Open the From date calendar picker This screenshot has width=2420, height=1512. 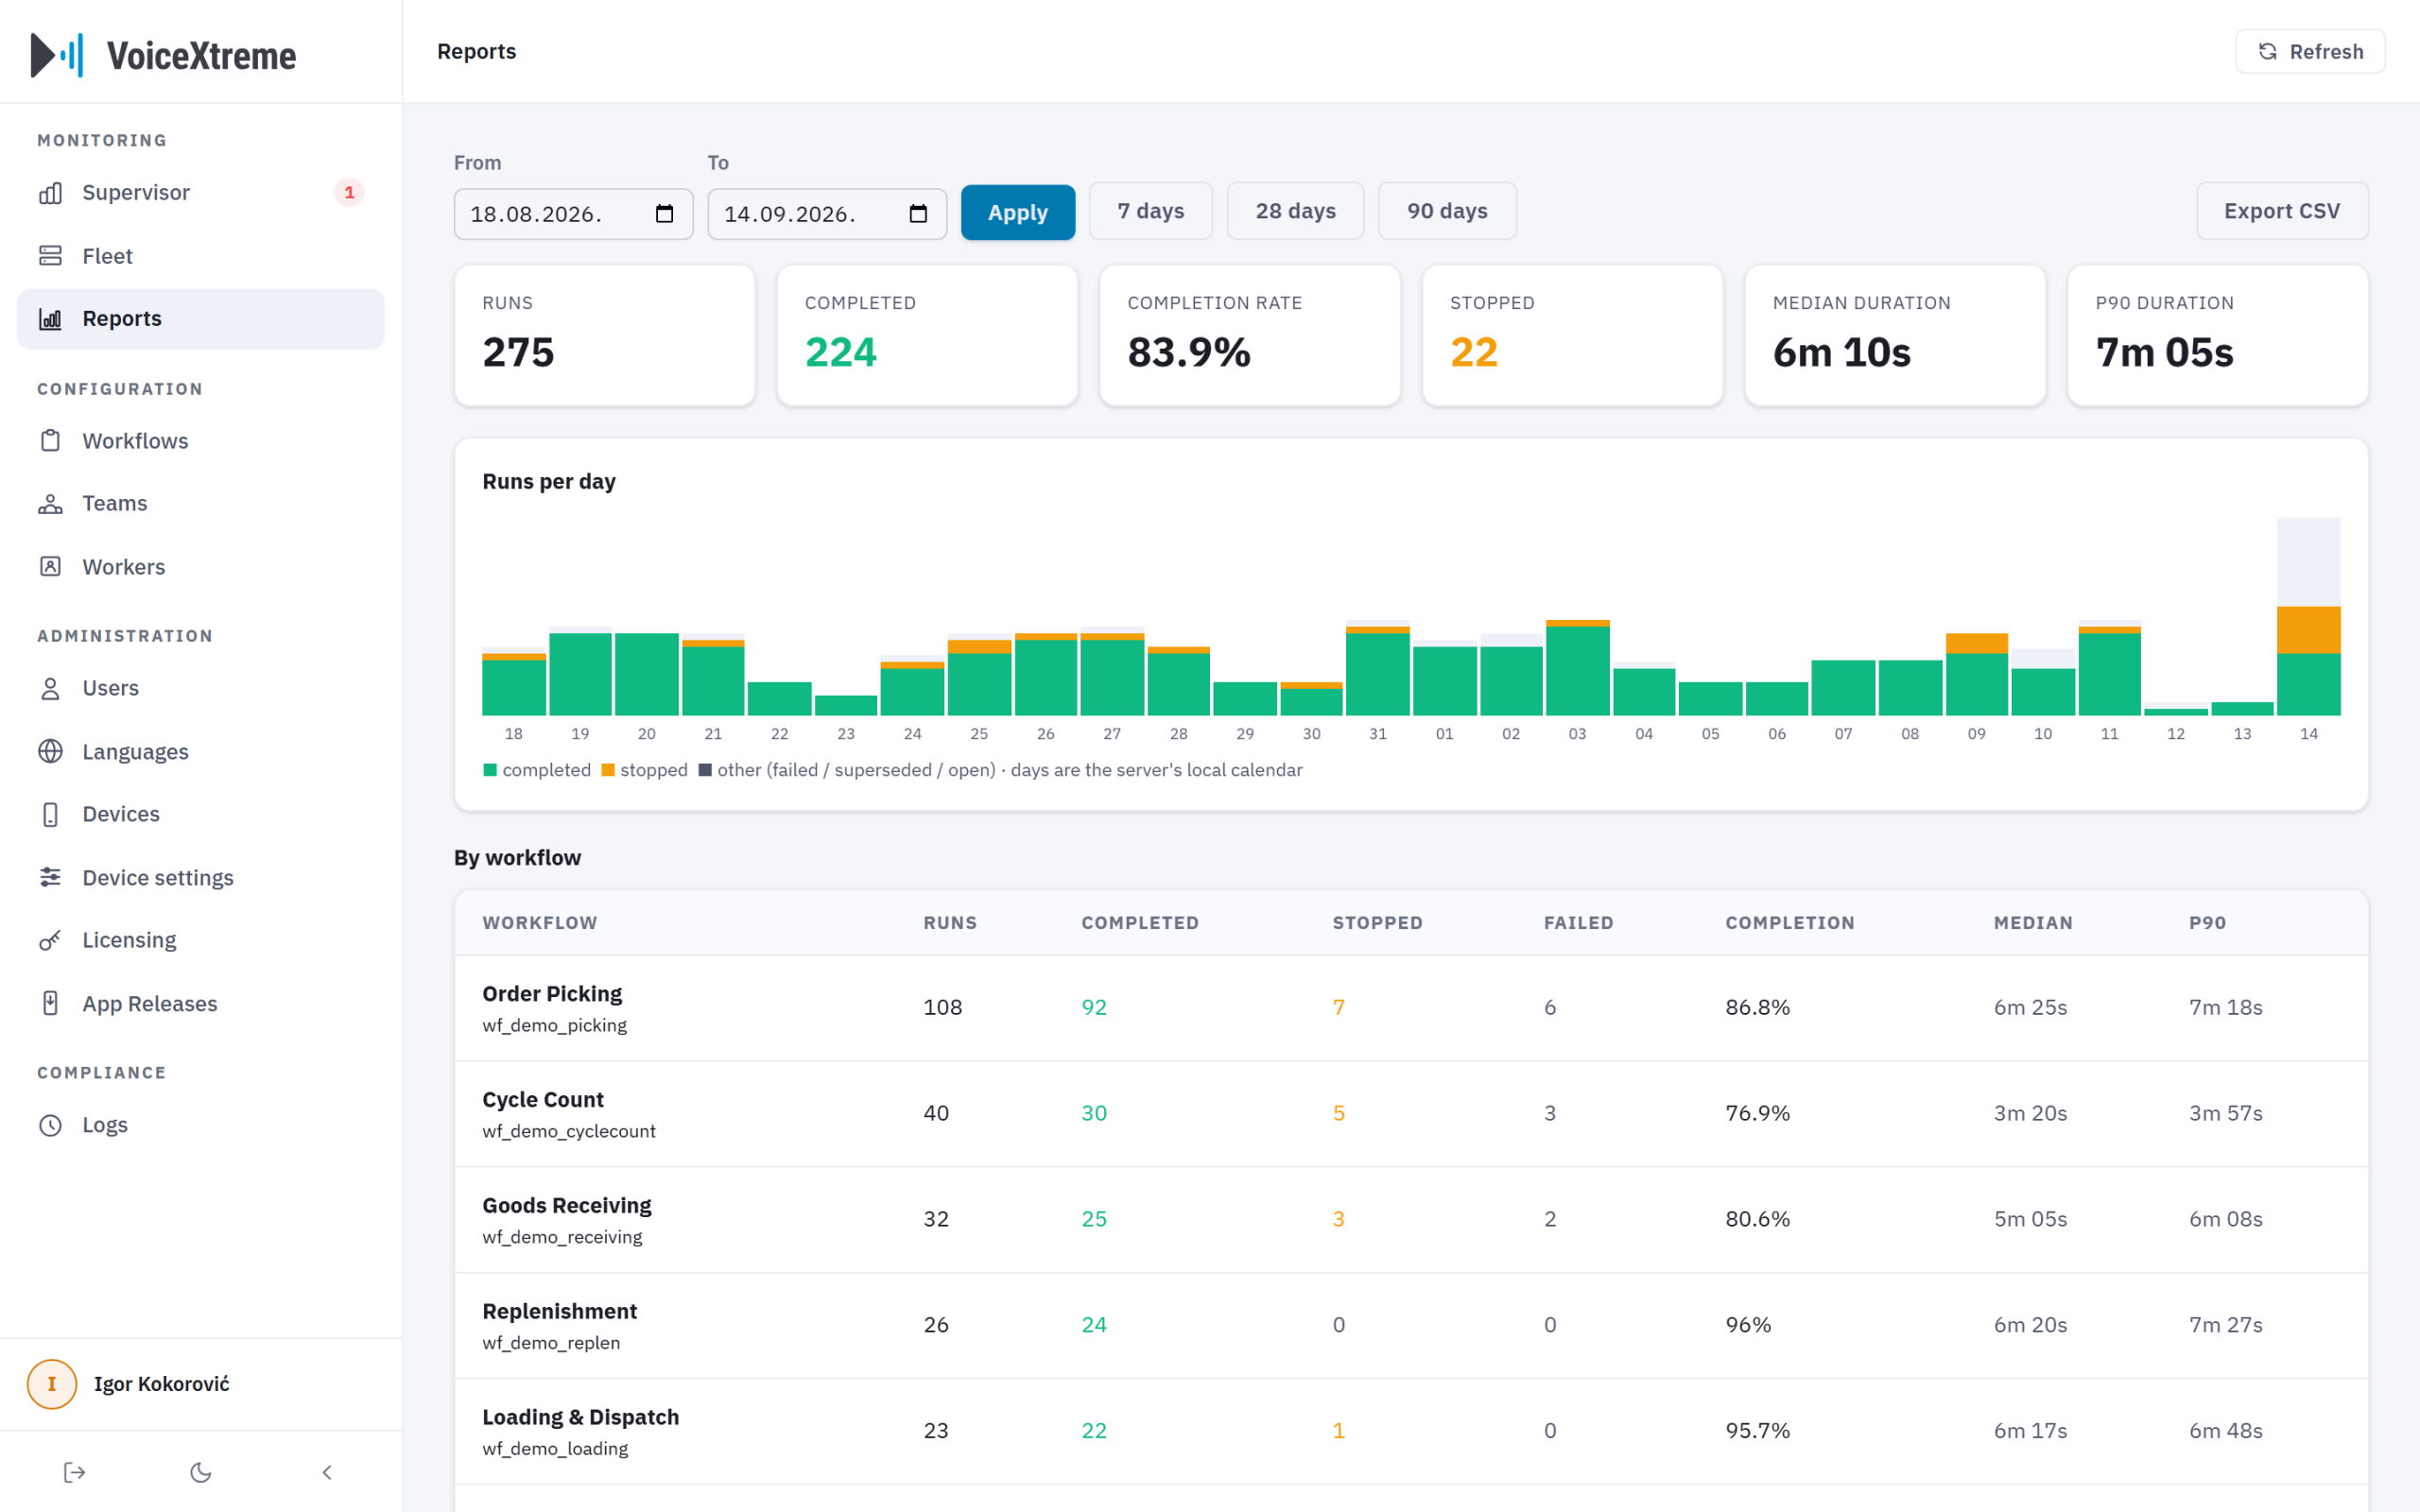click(x=665, y=214)
